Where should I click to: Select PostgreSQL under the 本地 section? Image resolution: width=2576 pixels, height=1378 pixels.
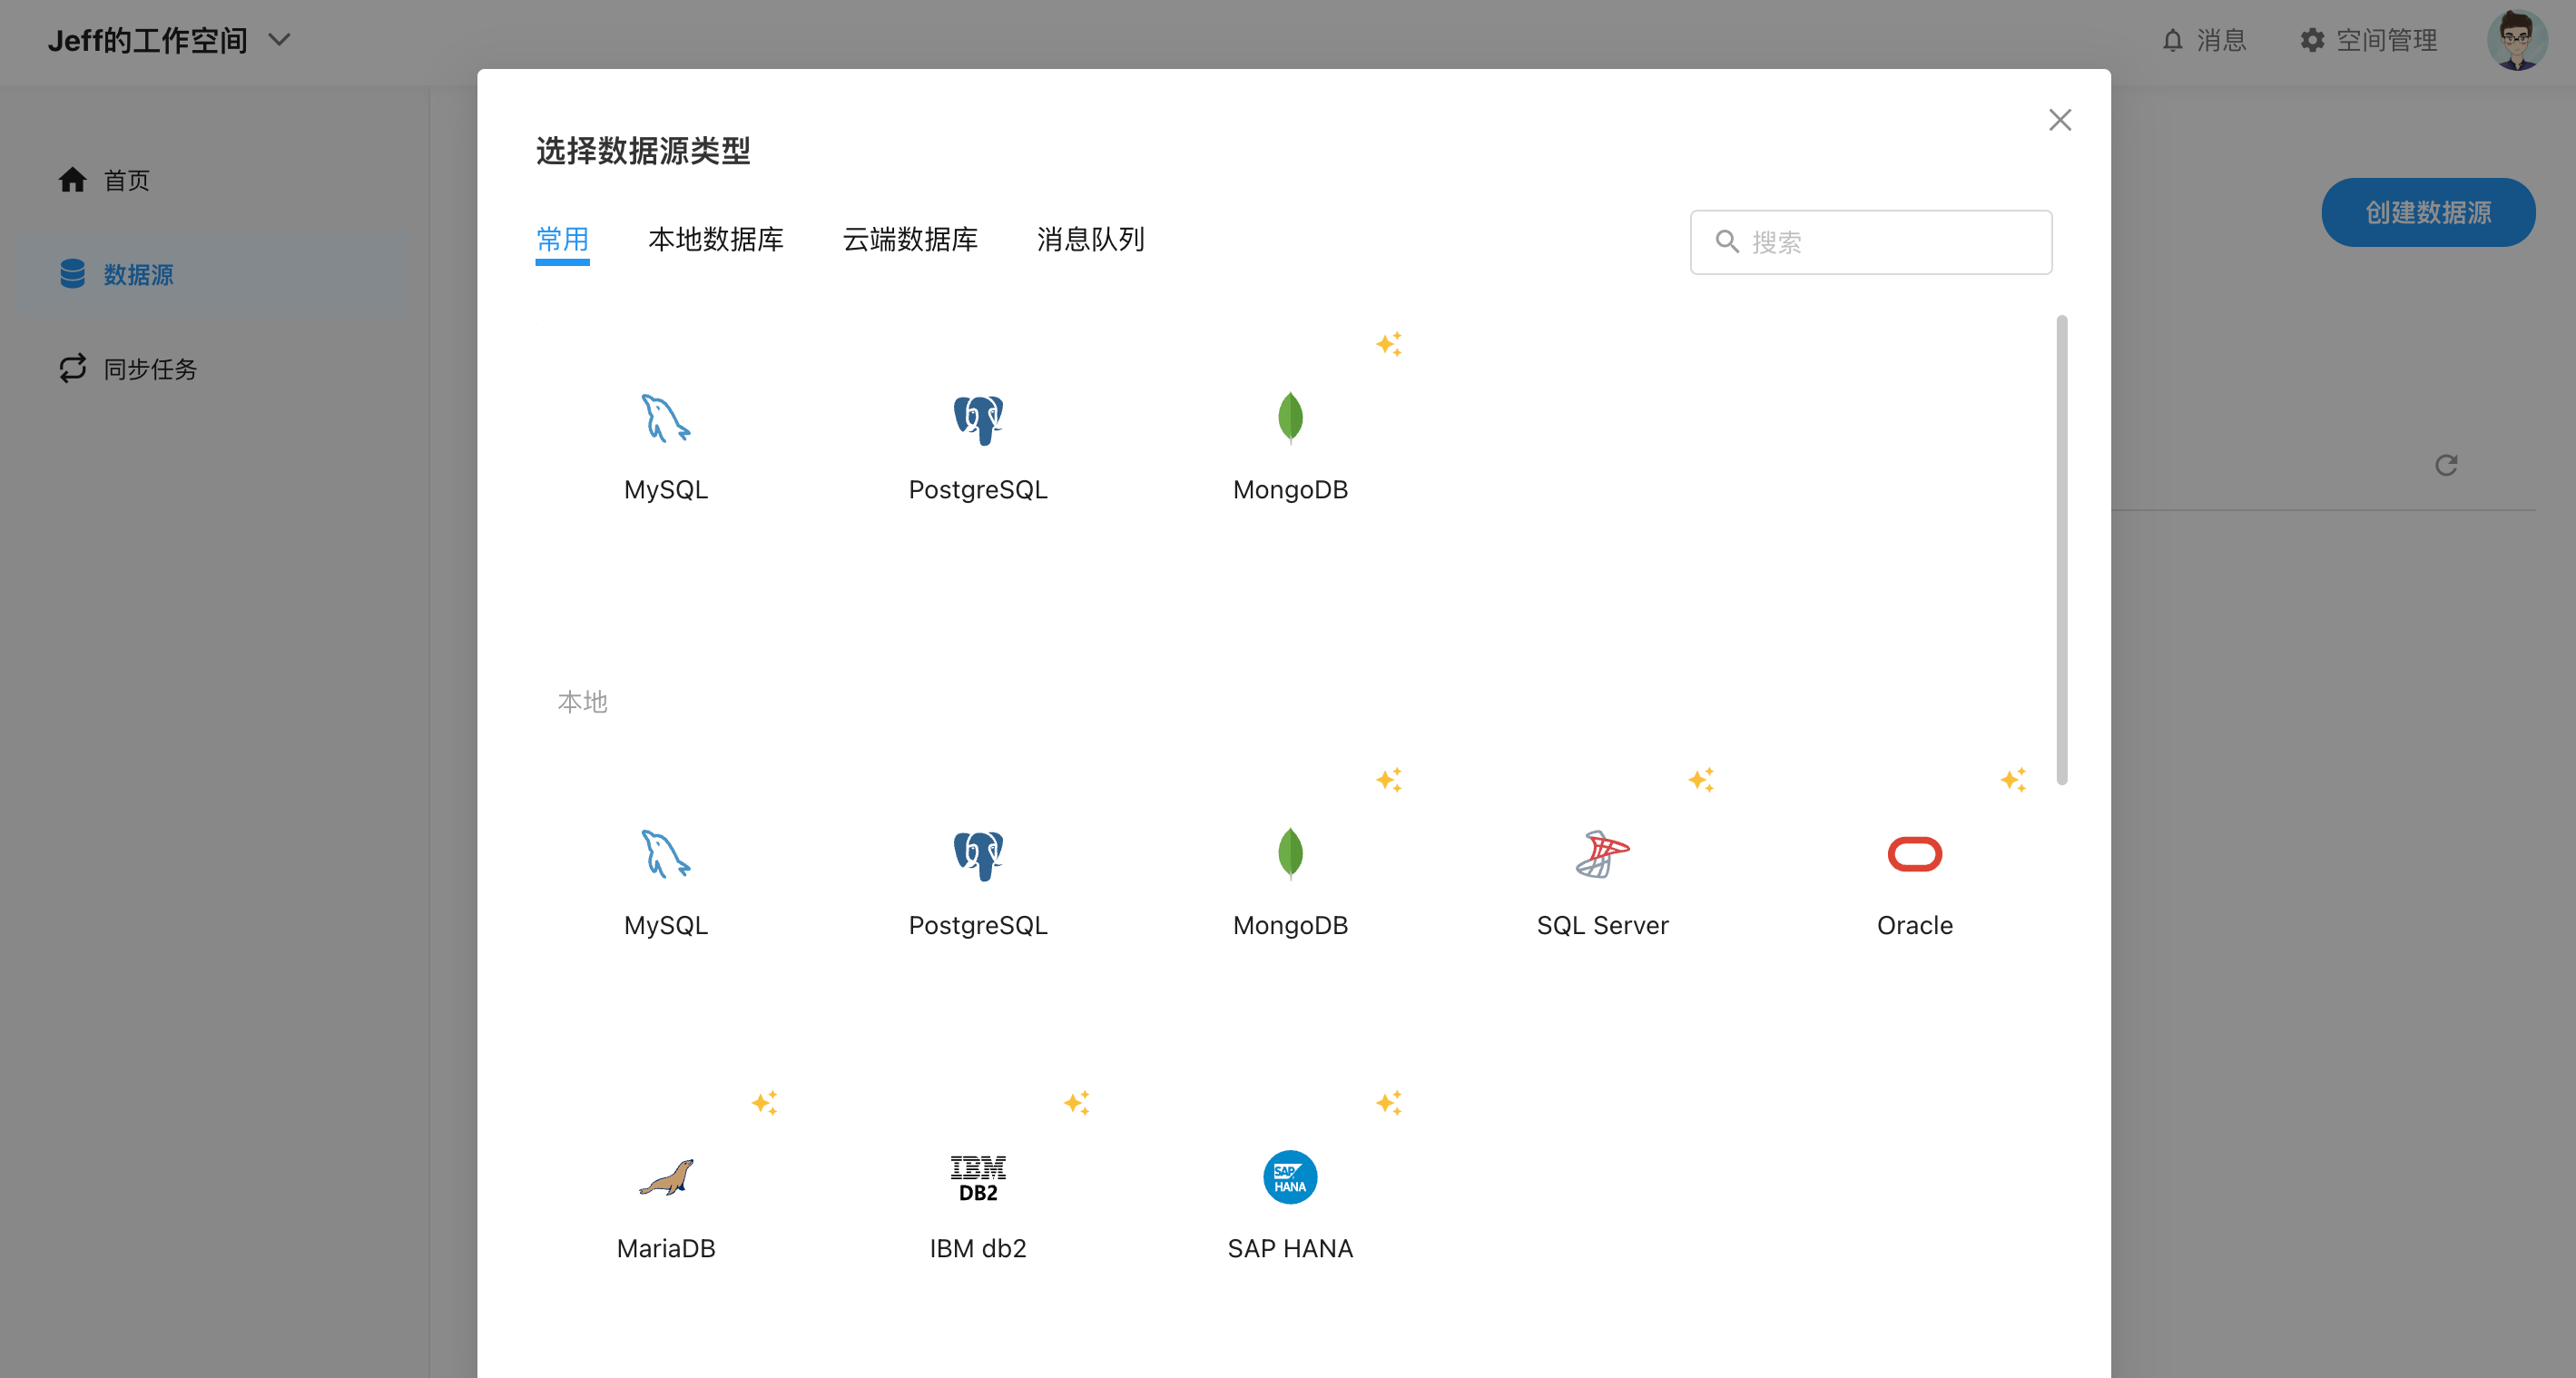977,855
